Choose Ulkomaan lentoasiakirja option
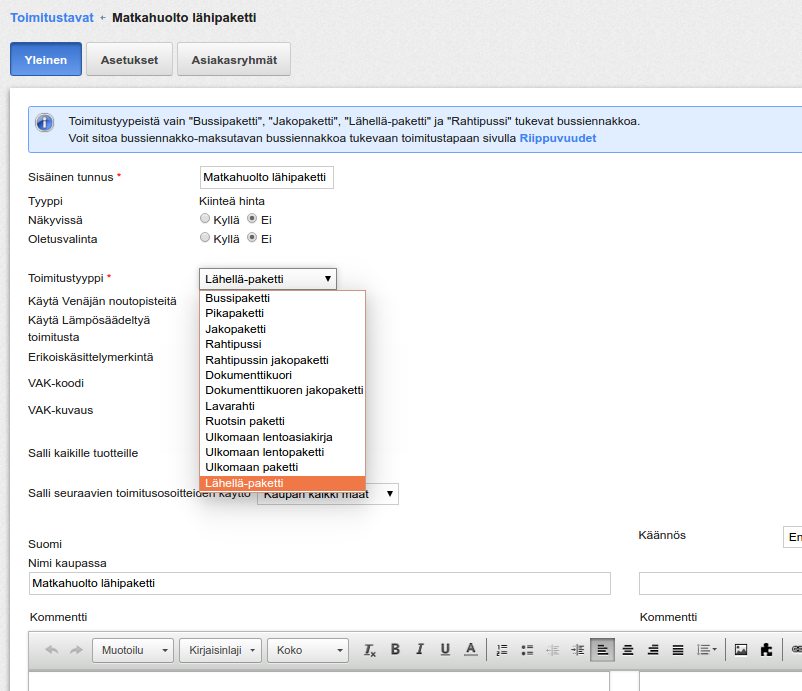The width and height of the screenshot is (802, 691). click(x=282, y=437)
